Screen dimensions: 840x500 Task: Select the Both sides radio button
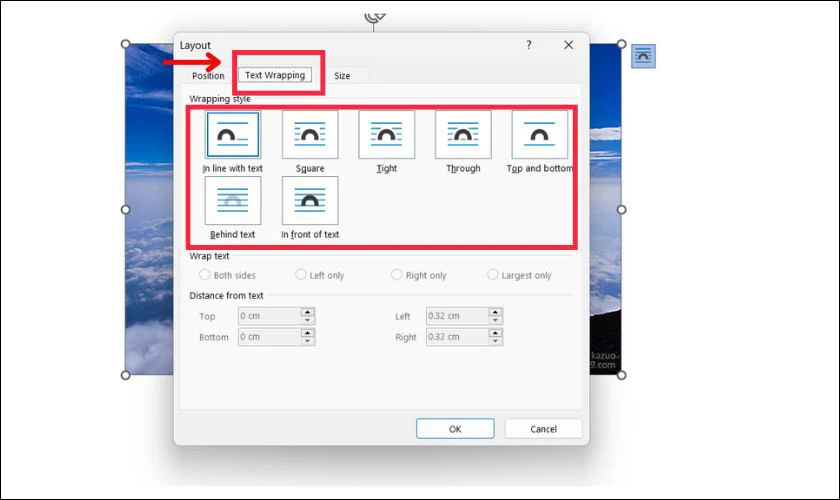(x=205, y=274)
